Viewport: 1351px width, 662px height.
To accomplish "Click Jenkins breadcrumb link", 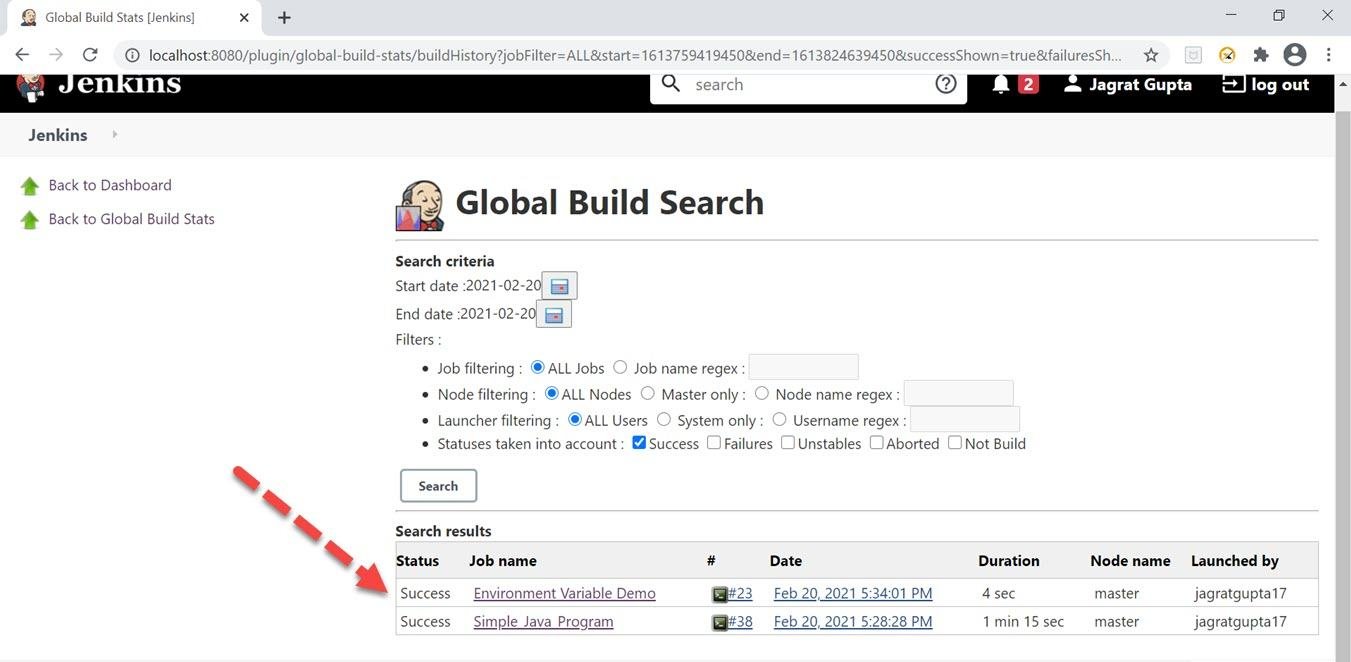I will click(58, 135).
